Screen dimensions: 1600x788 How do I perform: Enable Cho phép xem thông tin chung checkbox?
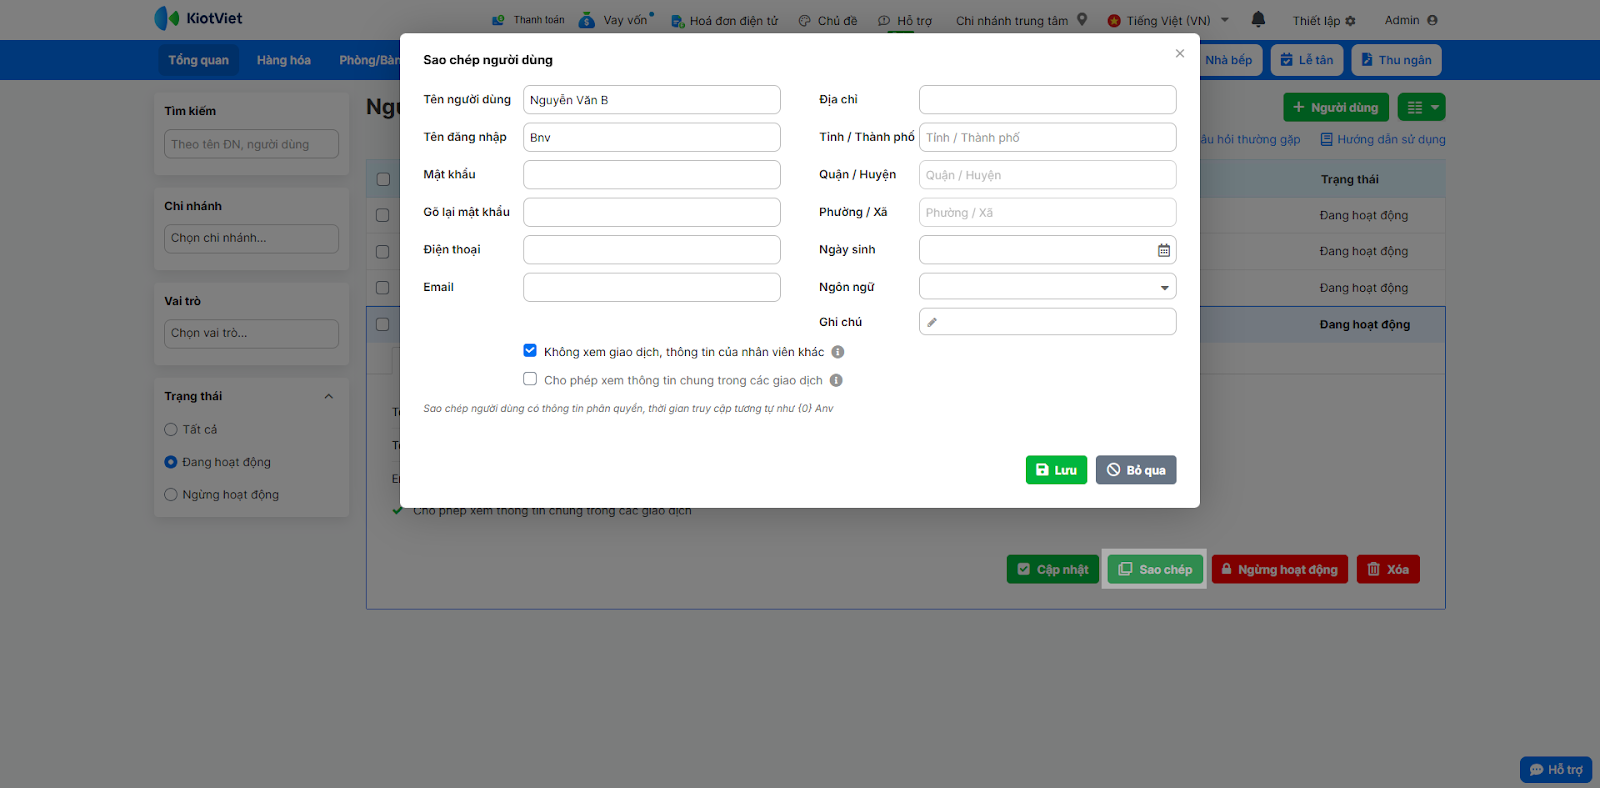click(x=530, y=379)
